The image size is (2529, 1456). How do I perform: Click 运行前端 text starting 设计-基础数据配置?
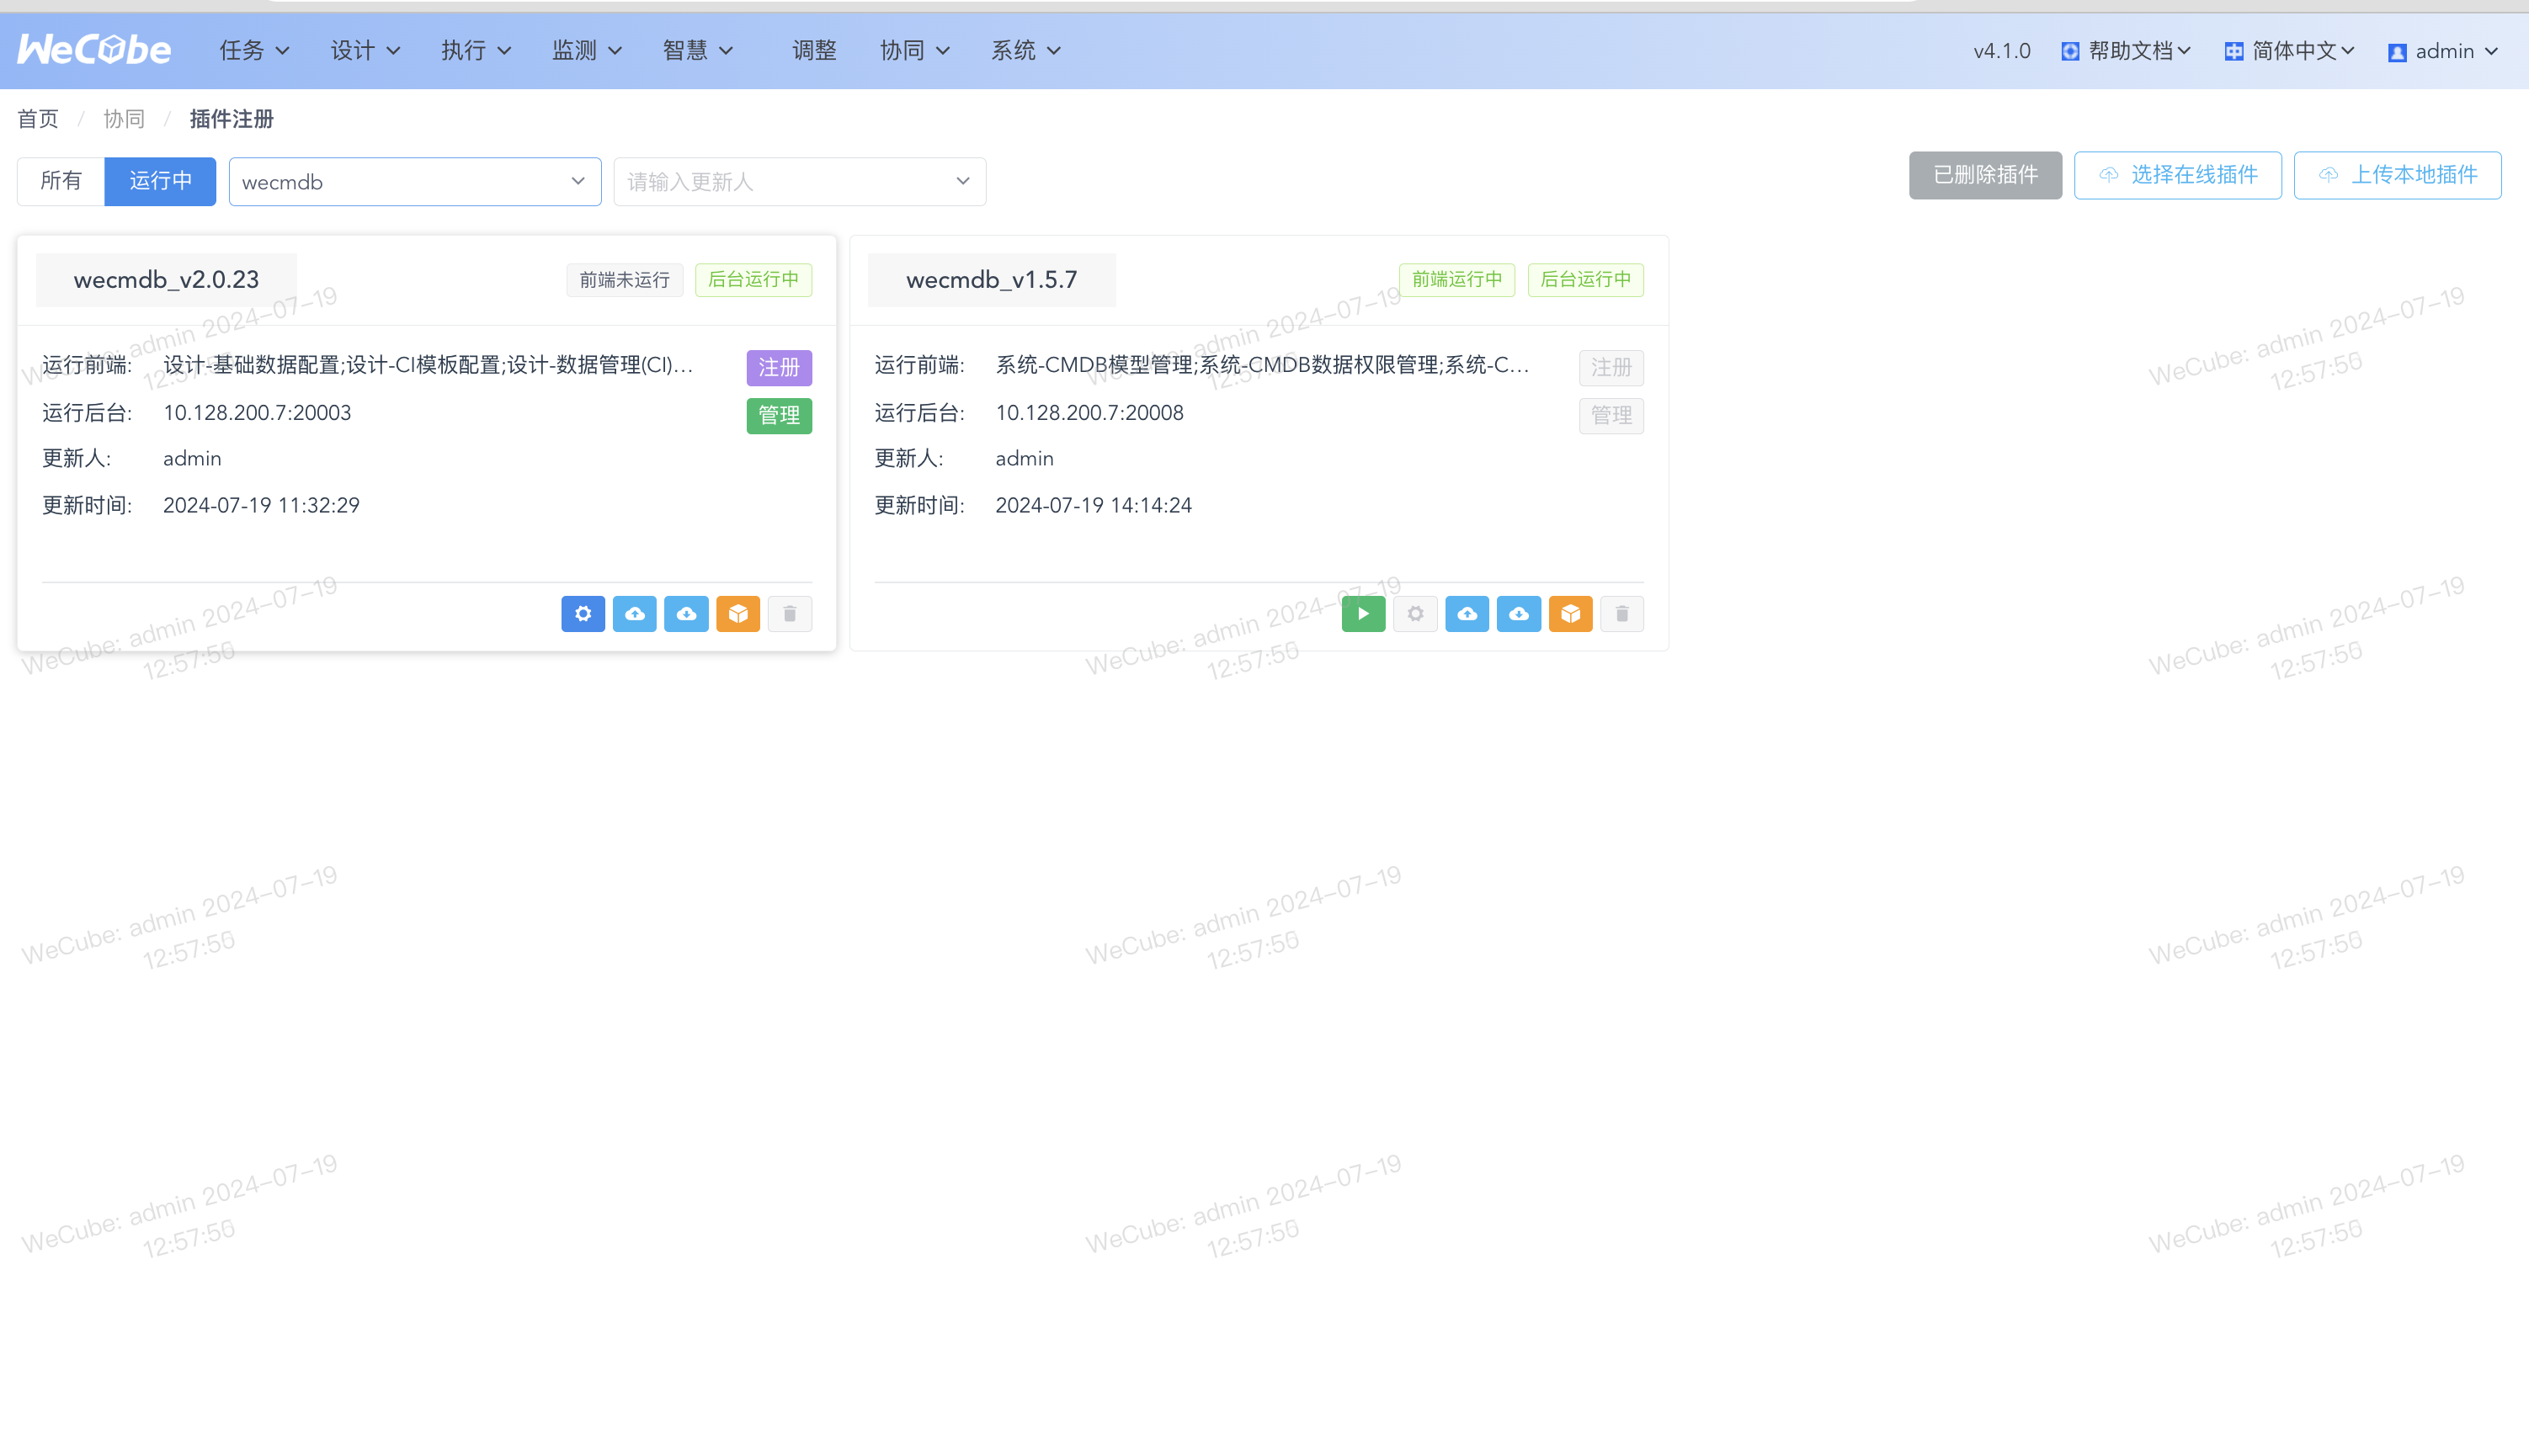pos(428,365)
